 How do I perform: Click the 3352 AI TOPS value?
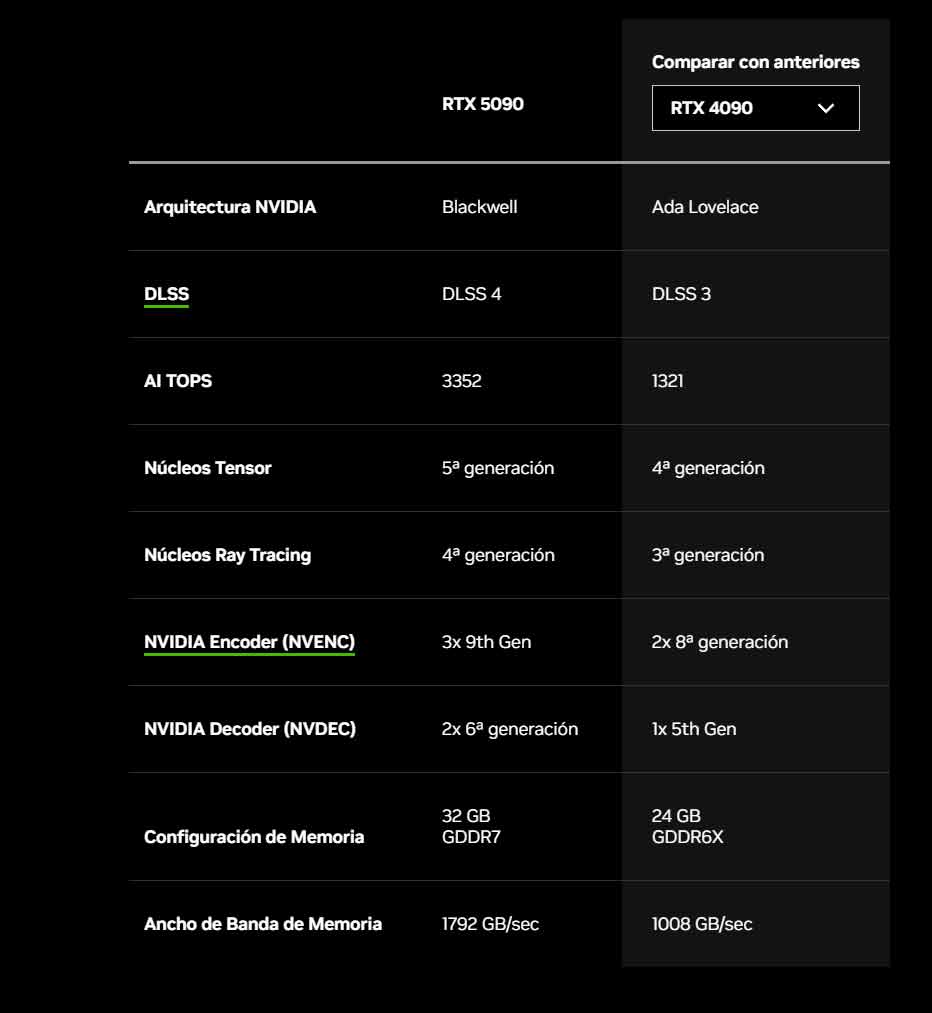point(461,381)
